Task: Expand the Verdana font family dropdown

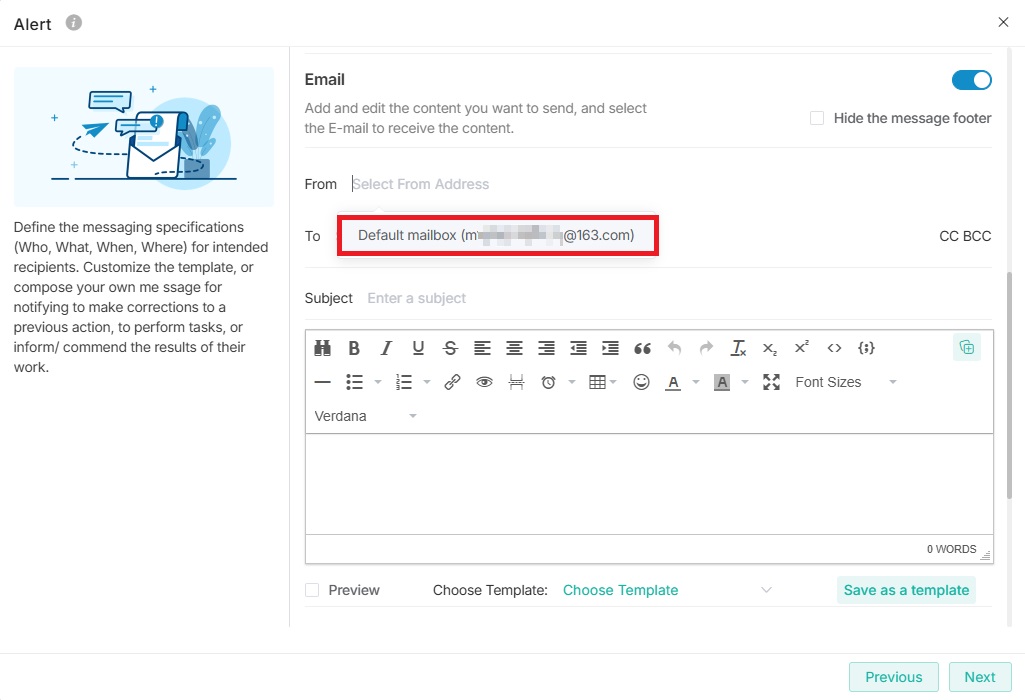Action: click(365, 416)
